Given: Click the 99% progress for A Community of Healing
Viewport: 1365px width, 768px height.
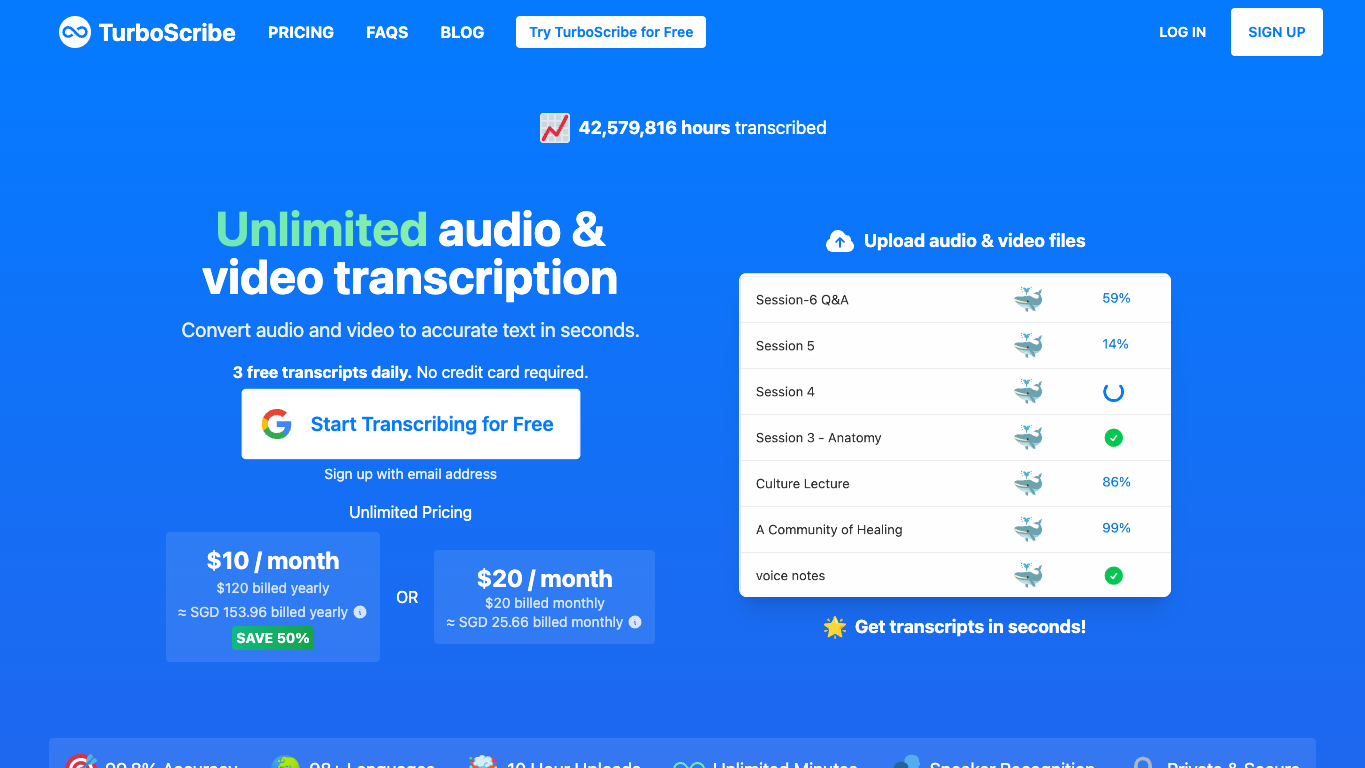Looking at the screenshot, I should click(x=1116, y=528).
